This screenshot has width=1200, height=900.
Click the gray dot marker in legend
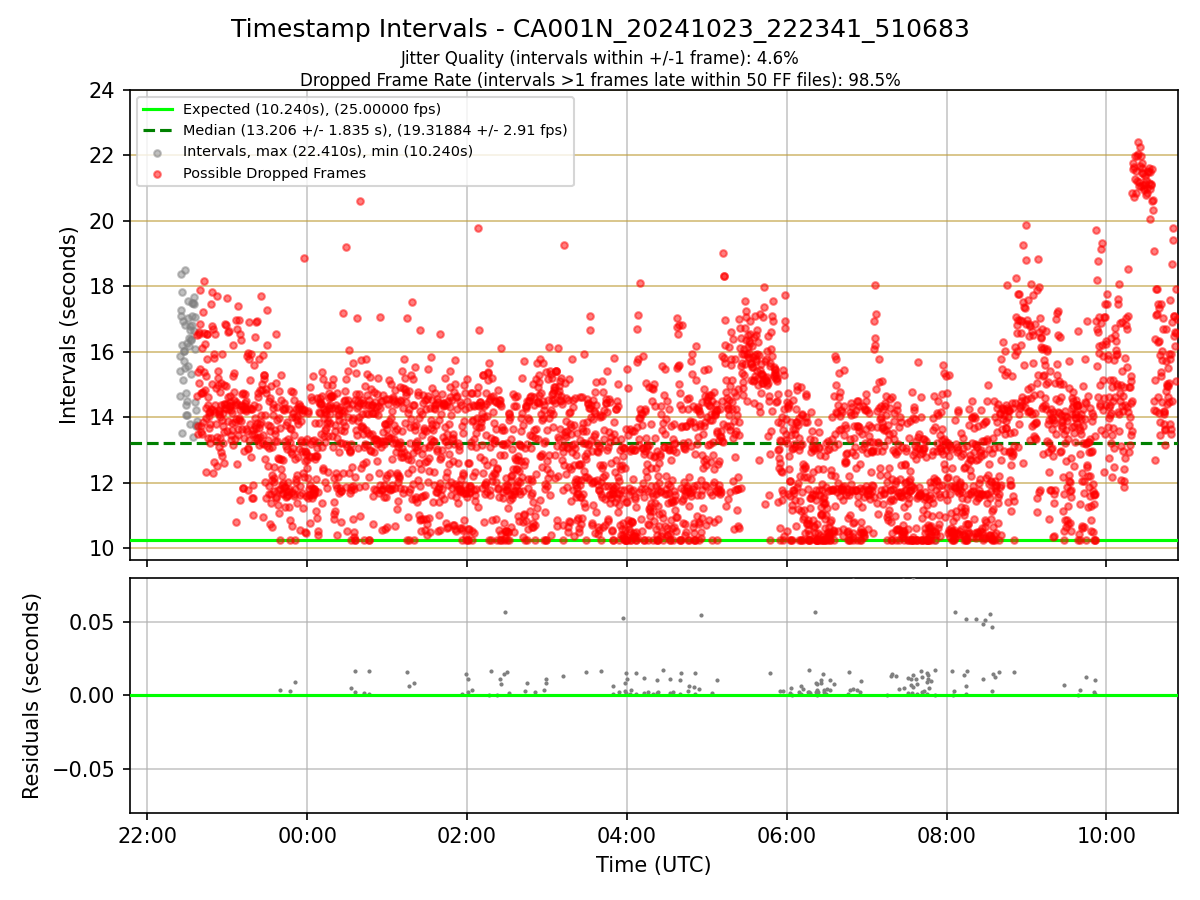(x=159, y=152)
